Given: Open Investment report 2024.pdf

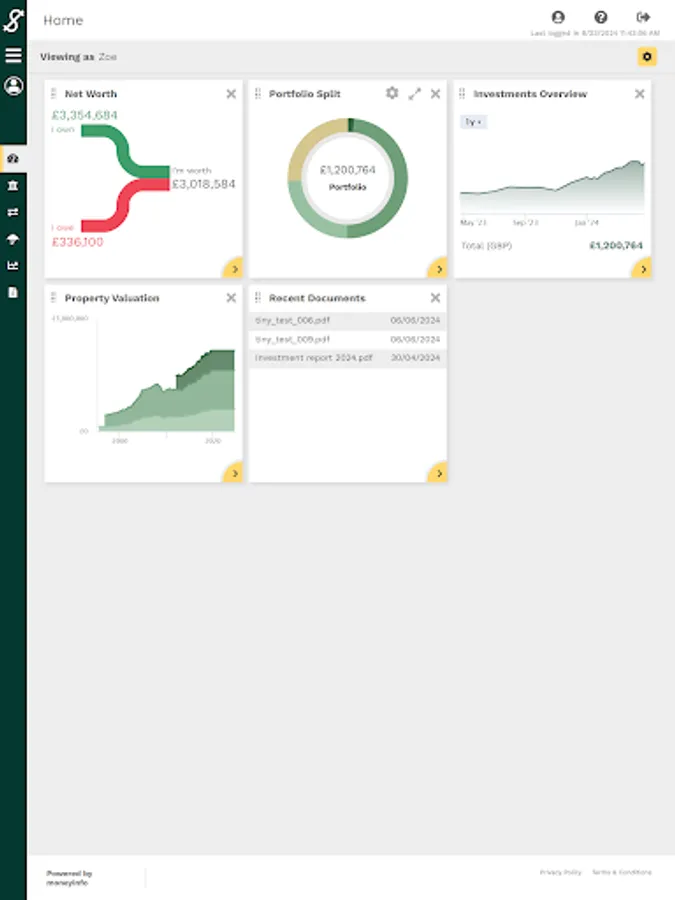Looking at the screenshot, I should pos(348,358).
